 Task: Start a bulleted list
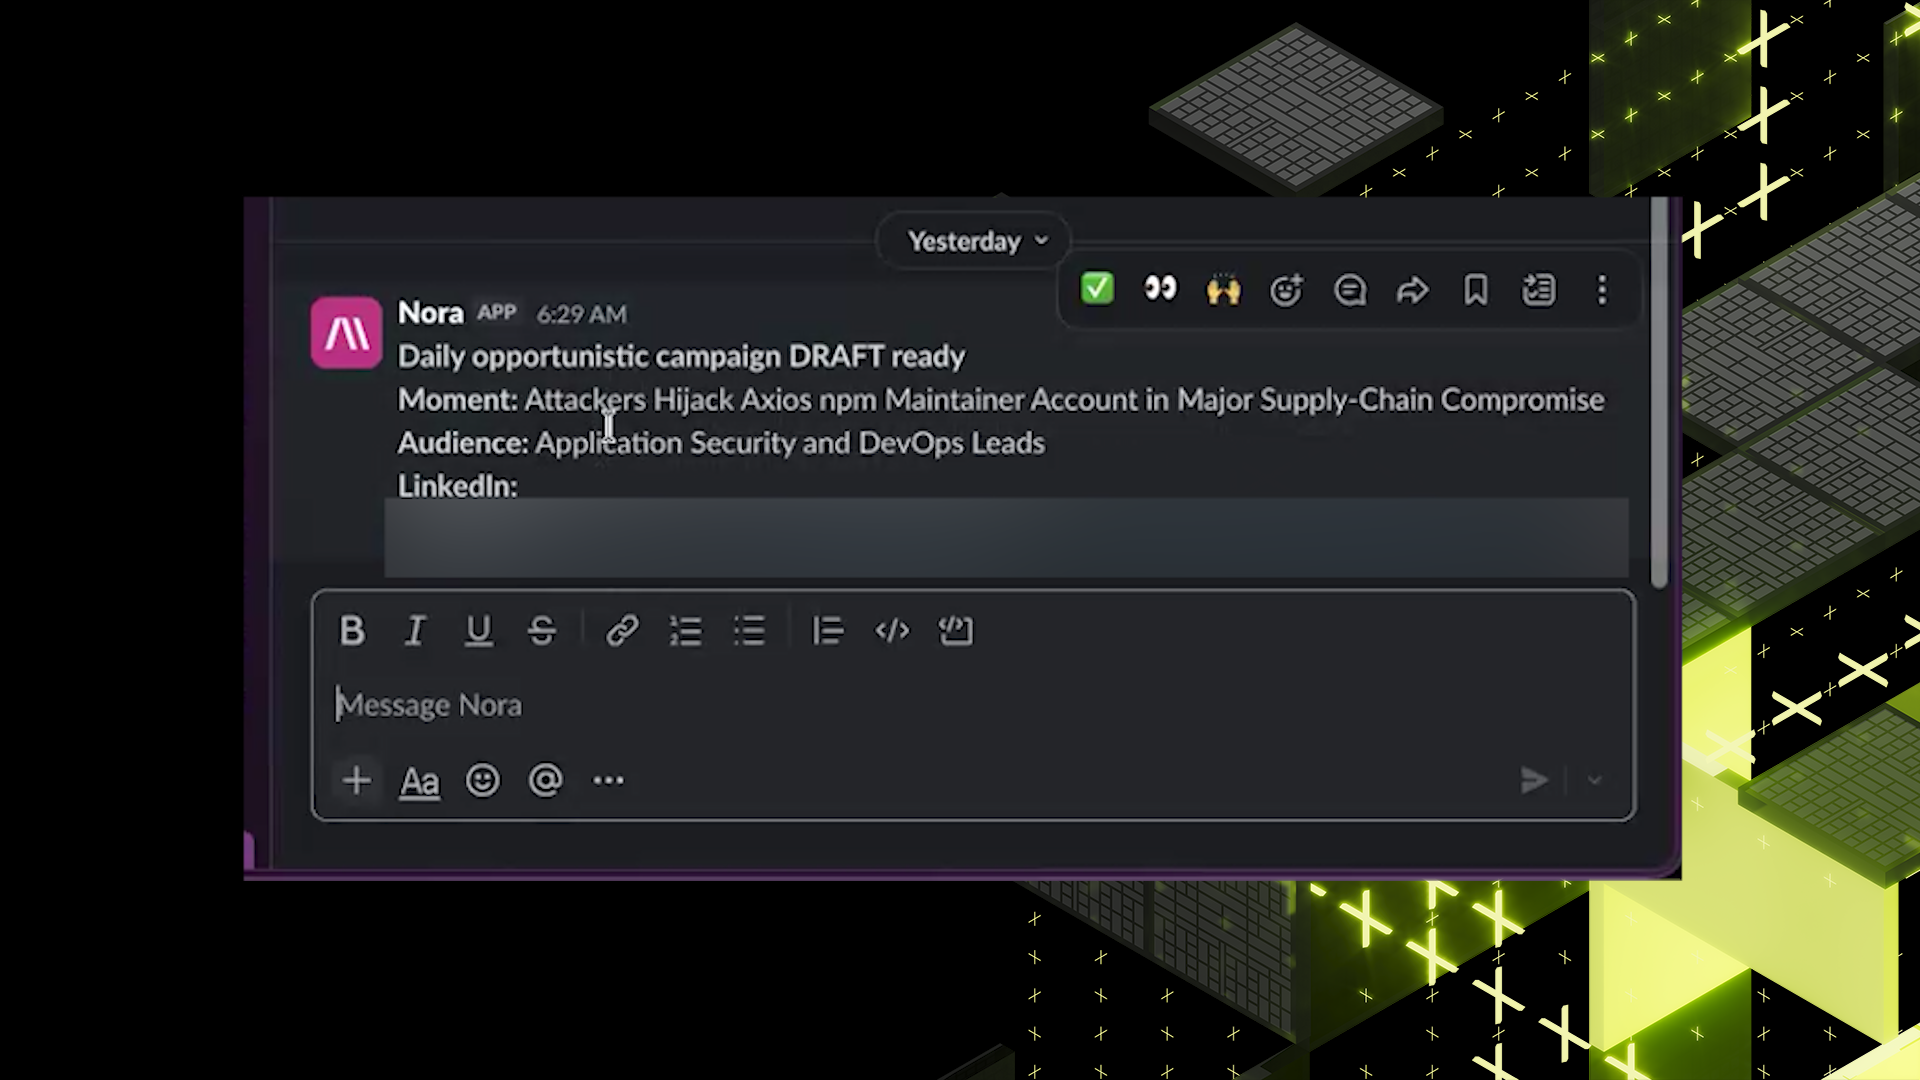click(x=749, y=630)
